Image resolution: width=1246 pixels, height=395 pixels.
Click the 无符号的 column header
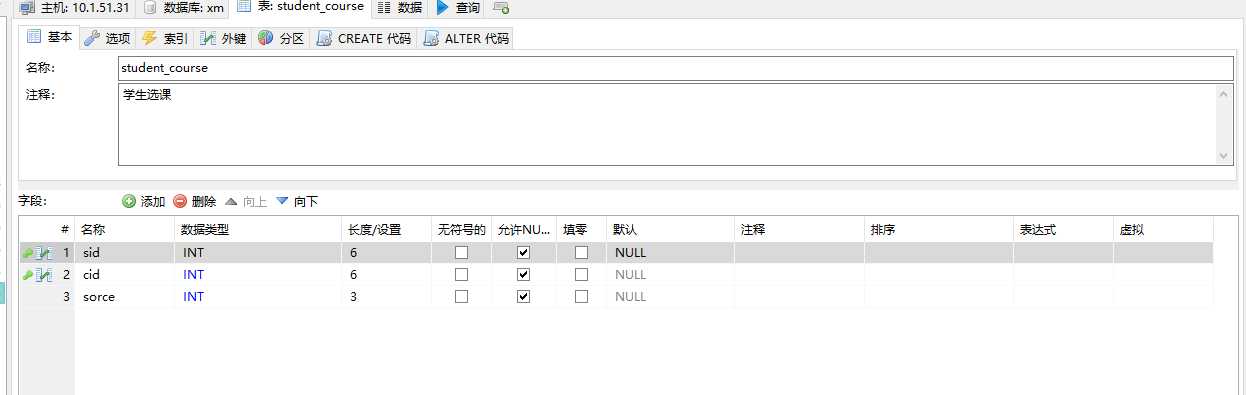[461, 230]
